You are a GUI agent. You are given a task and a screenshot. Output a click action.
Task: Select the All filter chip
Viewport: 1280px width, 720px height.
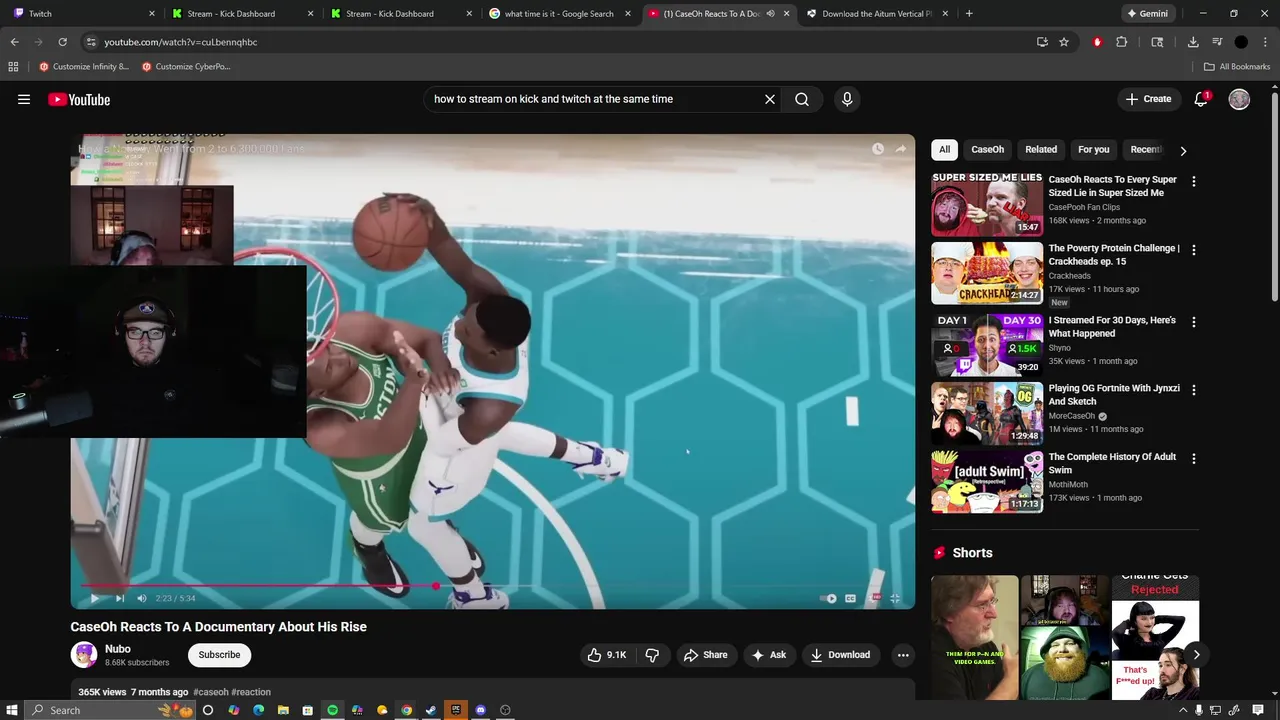click(x=944, y=149)
